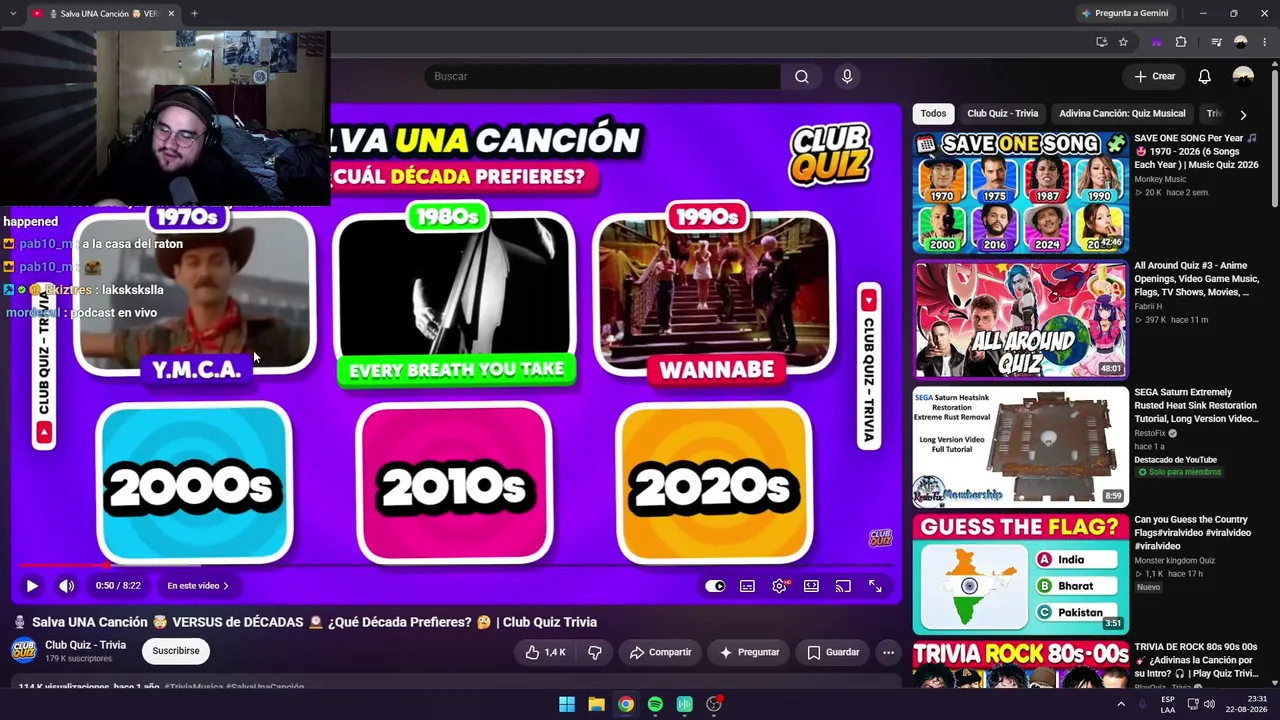
Task: Switch the ESP LAA input language indicator
Action: pyautogui.click(x=1167, y=704)
